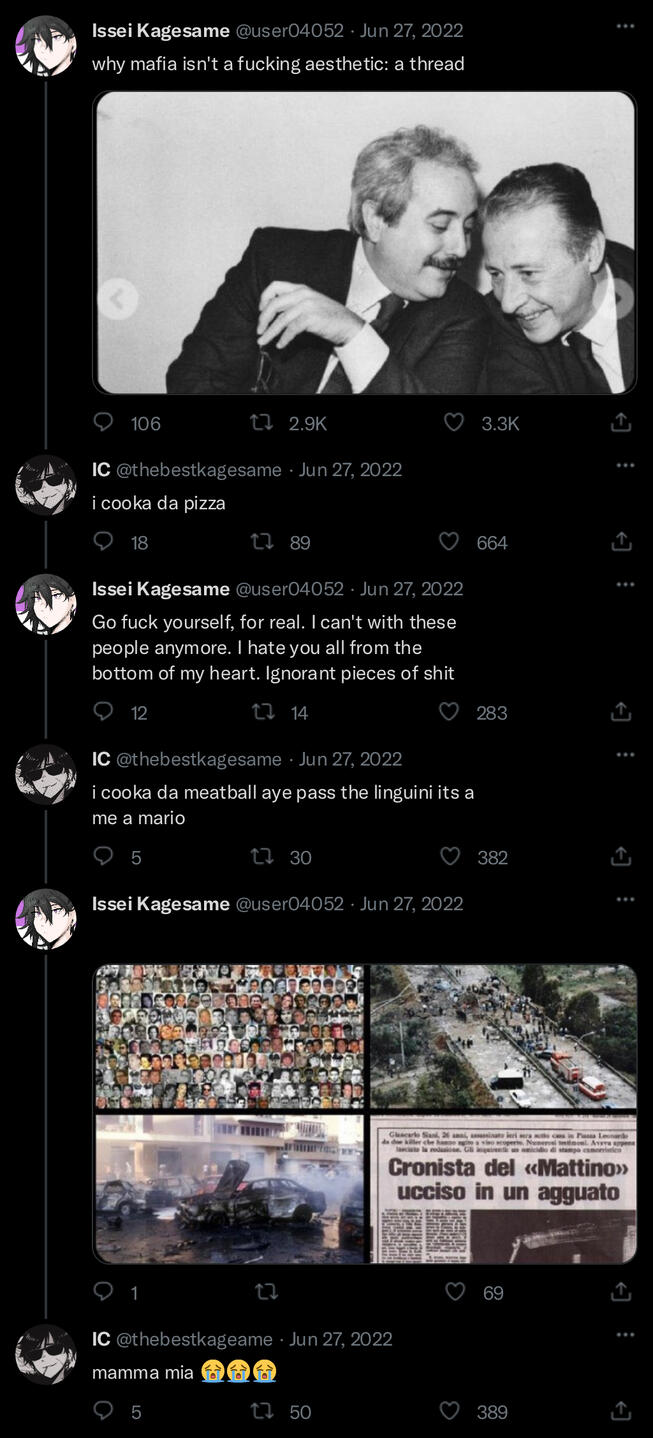Reply to the 'Go fuck yourself' tweet
653x1438 pixels.
click(104, 712)
